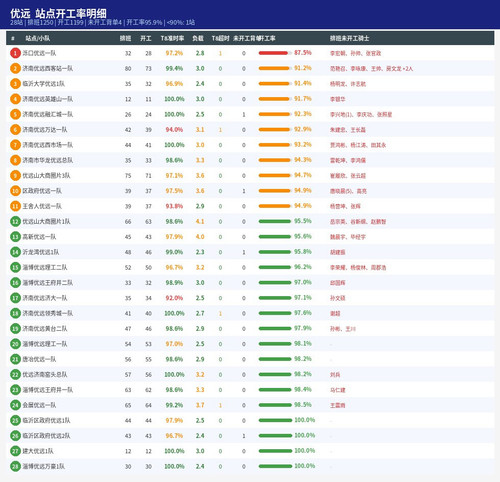Screen dimensions: 500x482
Task: Click the 4.1 load value
Action: point(200,221)
